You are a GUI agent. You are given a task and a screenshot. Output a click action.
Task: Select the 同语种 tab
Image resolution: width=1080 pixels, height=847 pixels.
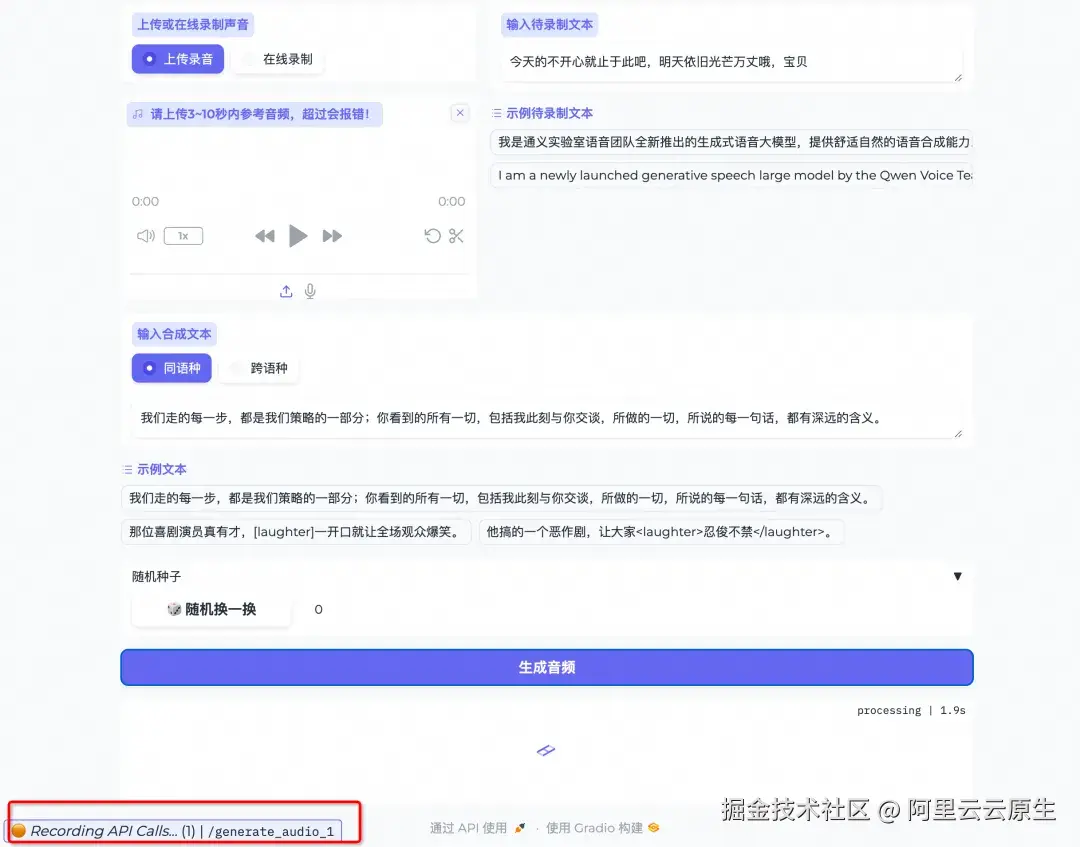tap(171, 368)
